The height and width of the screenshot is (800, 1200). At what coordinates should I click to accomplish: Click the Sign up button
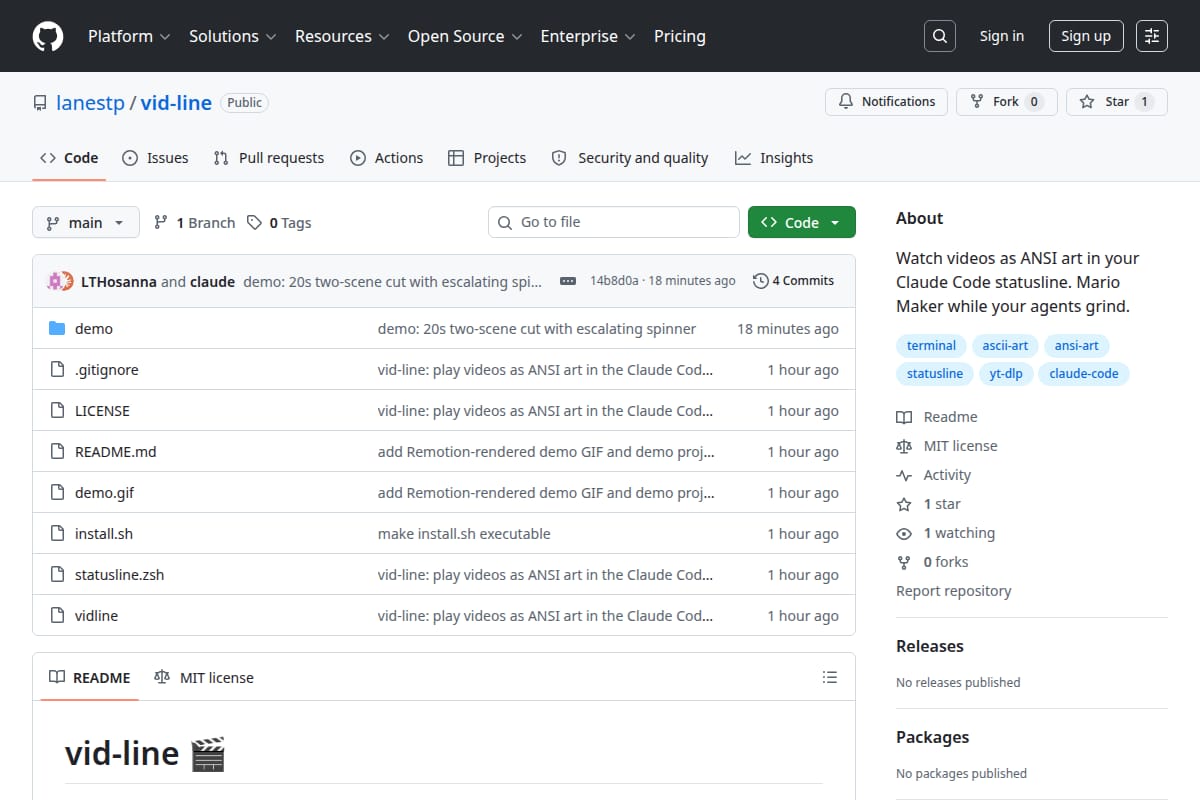click(x=1086, y=36)
